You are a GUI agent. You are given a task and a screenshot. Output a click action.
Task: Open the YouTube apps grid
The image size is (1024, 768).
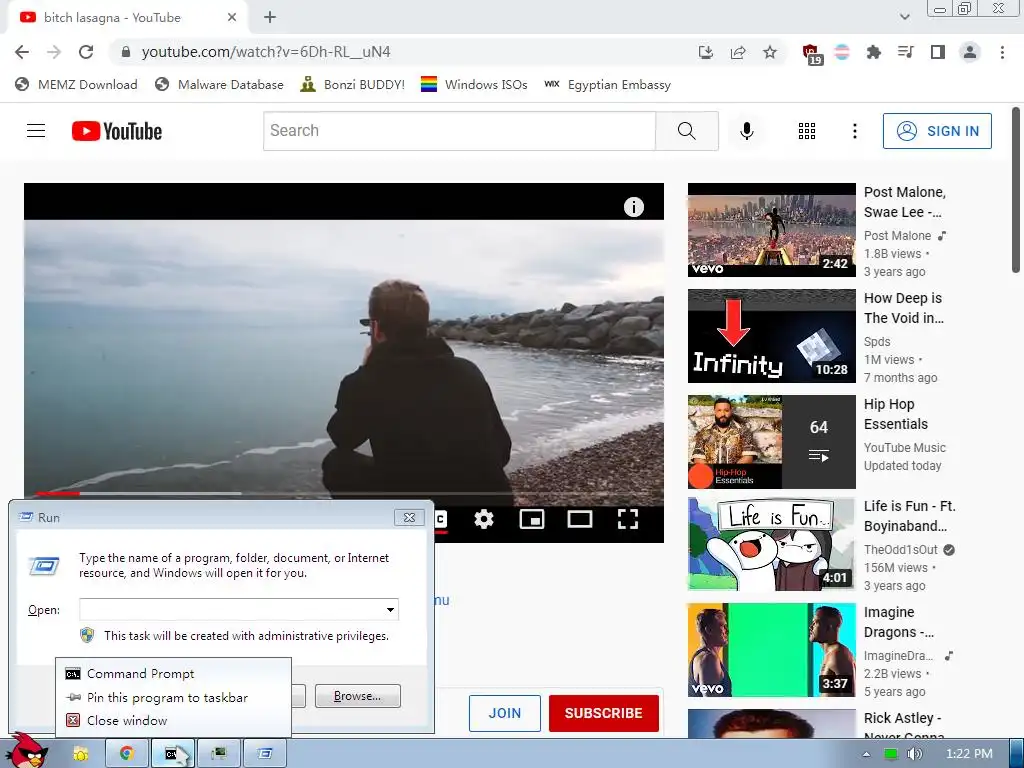pos(807,131)
